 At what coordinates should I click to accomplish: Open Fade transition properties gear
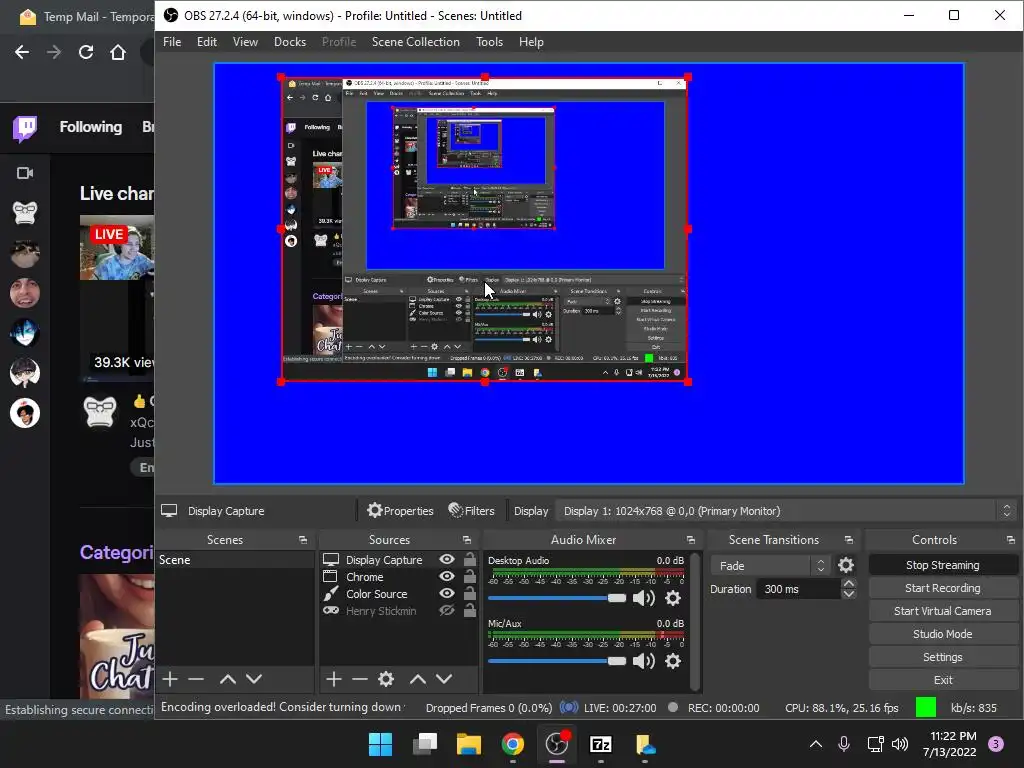click(x=846, y=565)
